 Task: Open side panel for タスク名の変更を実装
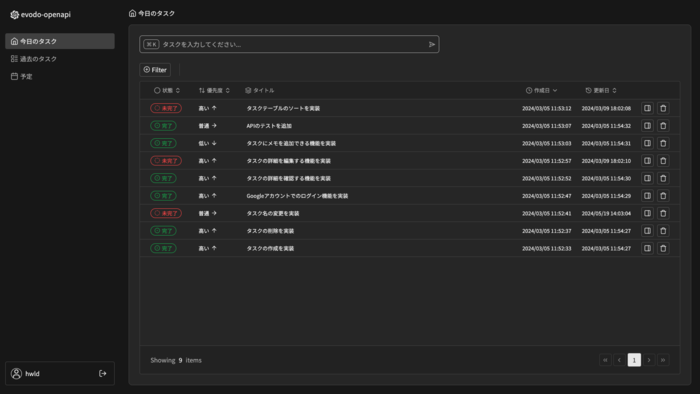point(647,213)
